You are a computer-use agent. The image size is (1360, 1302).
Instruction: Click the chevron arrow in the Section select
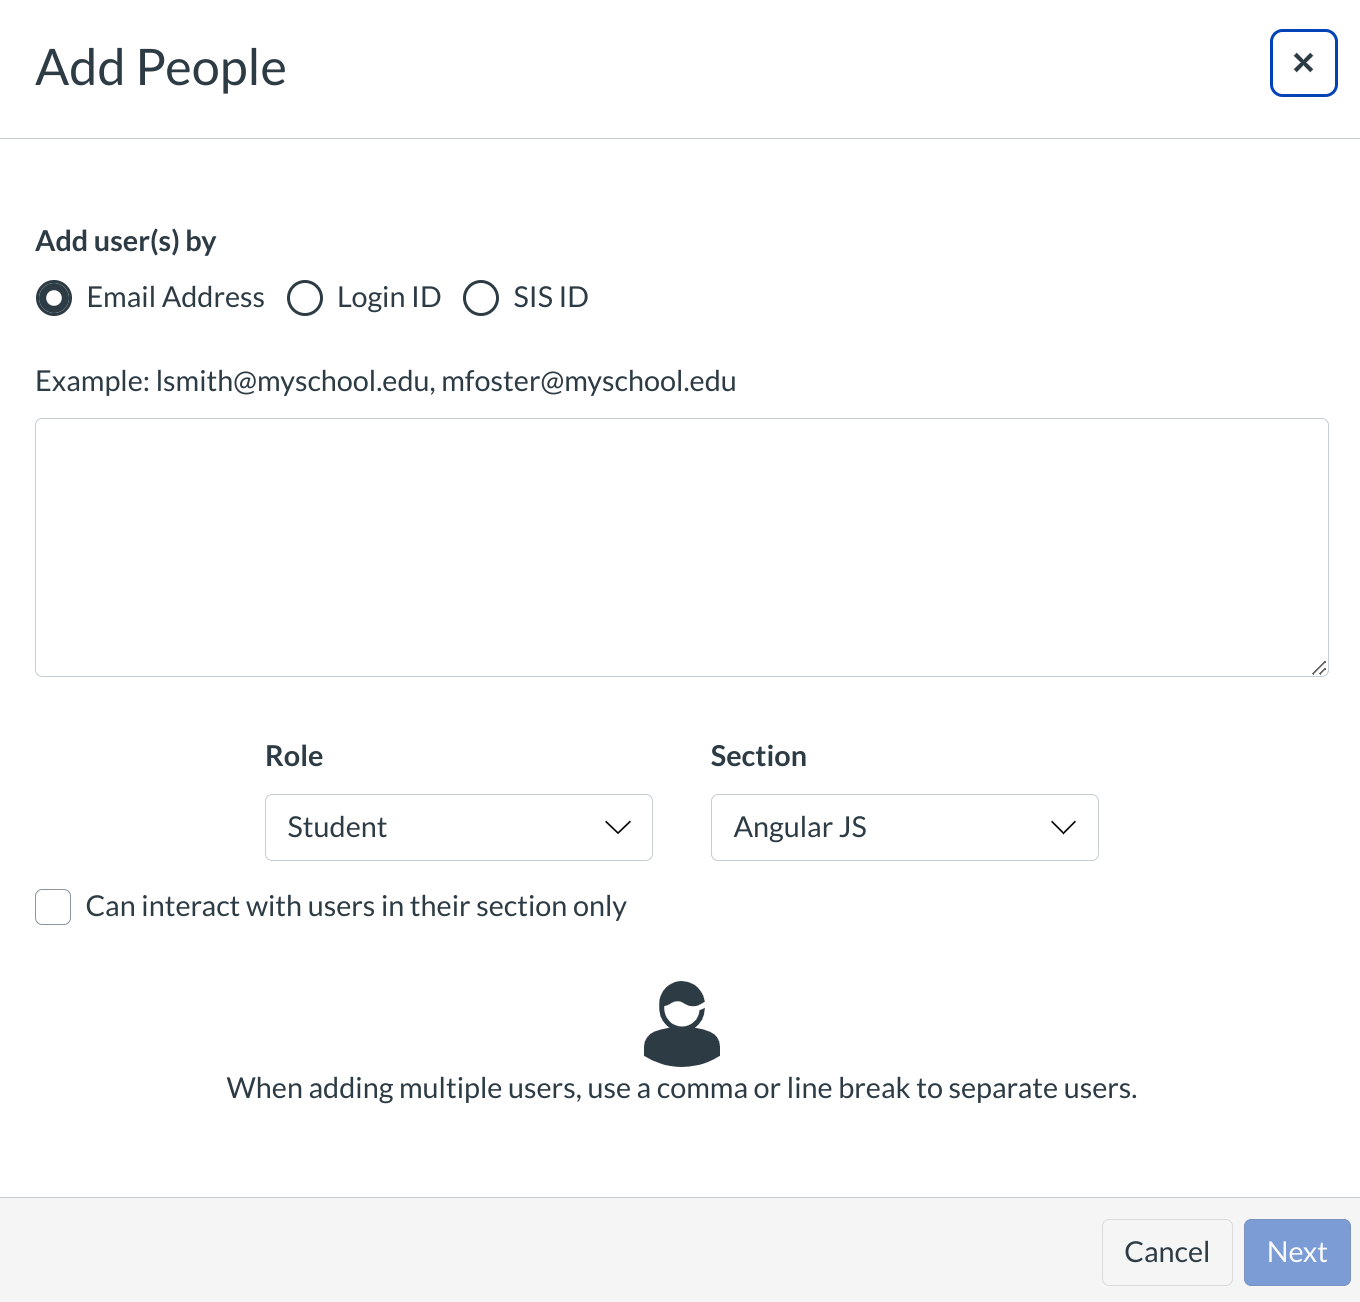pyautogui.click(x=1063, y=827)
